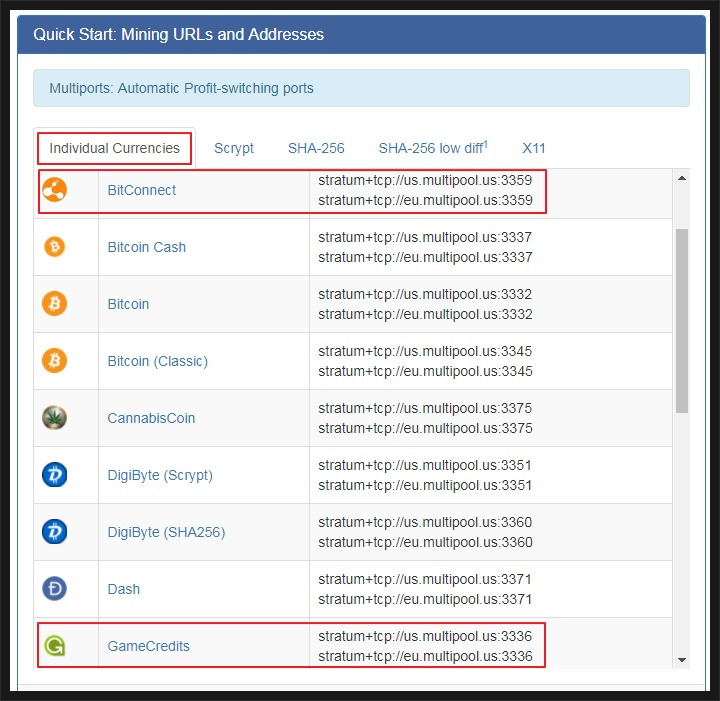Click eu.multipool.us:3360 DigiByte SHA256 URL
The height and width of the screenshot is (701, 720).
point(425,542)
